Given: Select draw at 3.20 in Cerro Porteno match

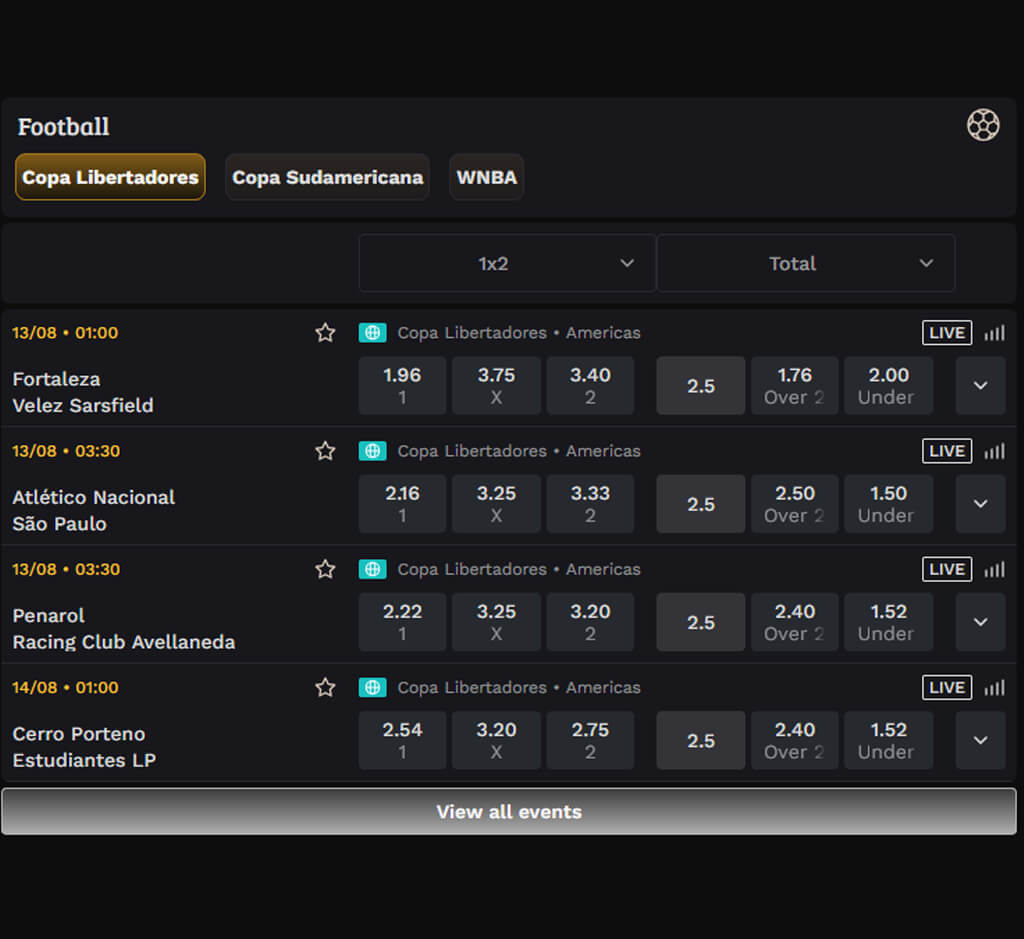Looking at the screenshot, I should [496, 740].
